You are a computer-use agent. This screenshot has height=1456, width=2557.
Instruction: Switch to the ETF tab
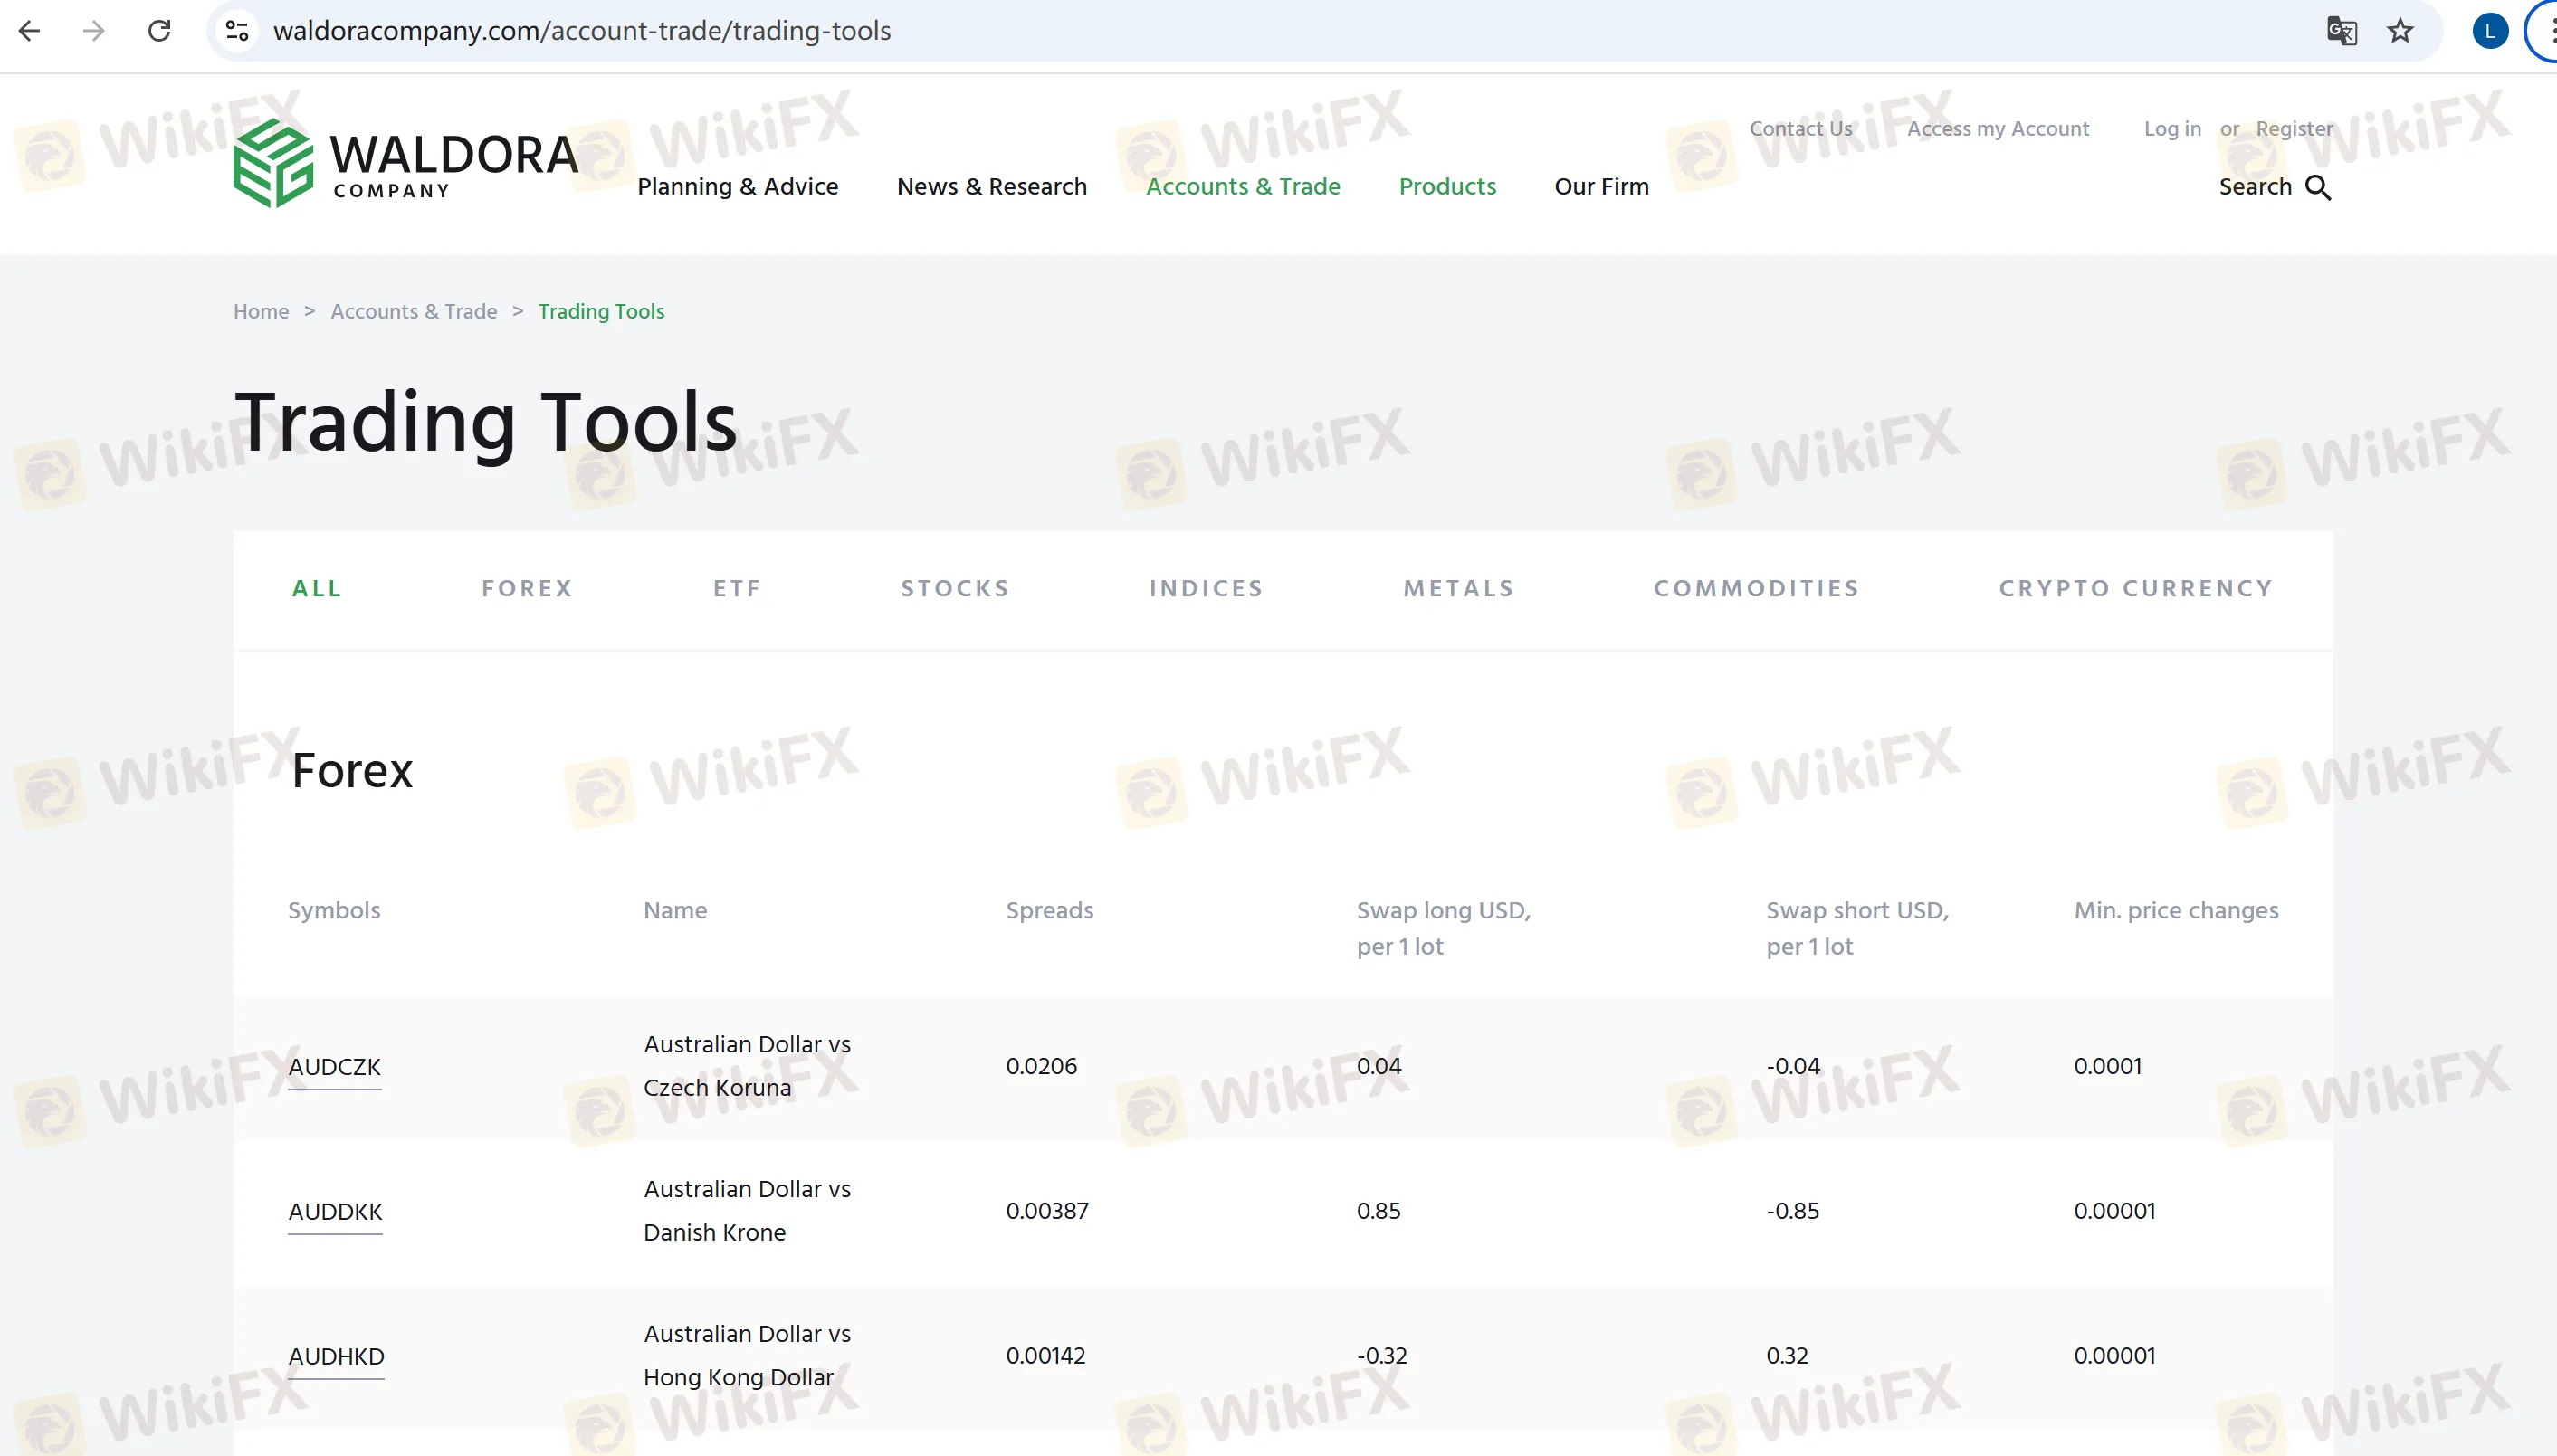(737, 588)
